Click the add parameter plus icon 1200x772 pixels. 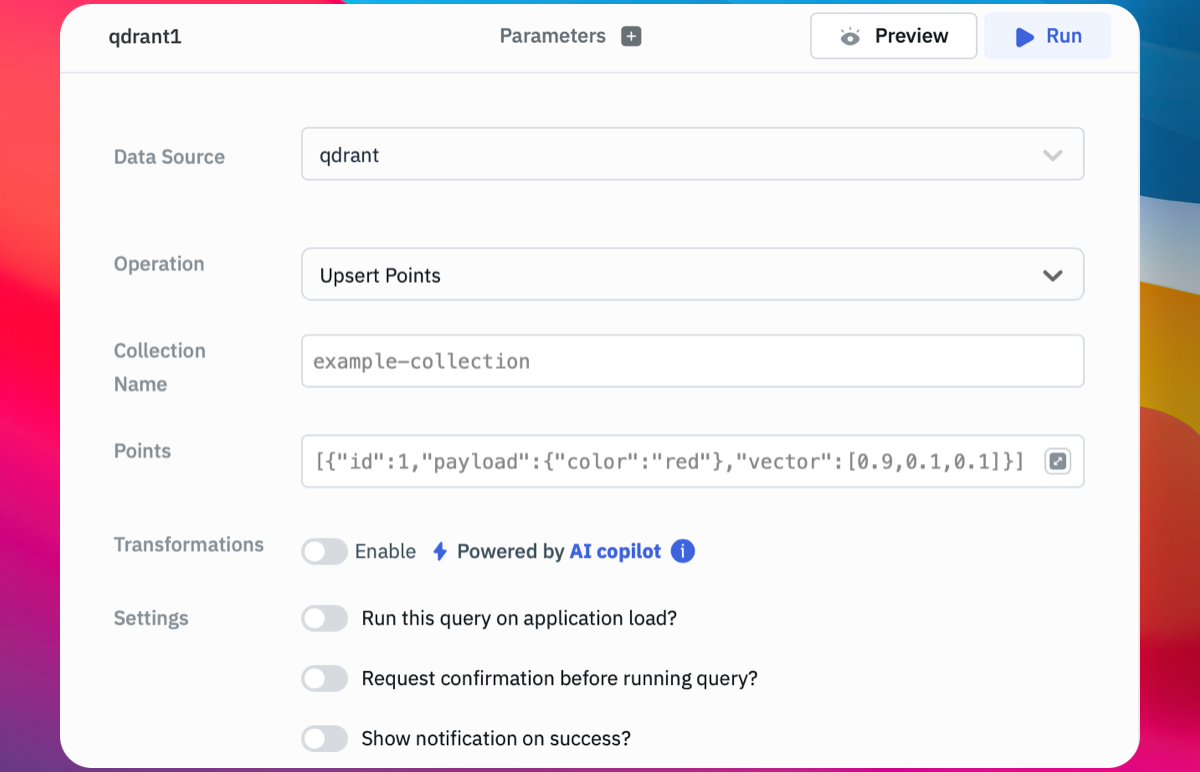click(631, 37)
